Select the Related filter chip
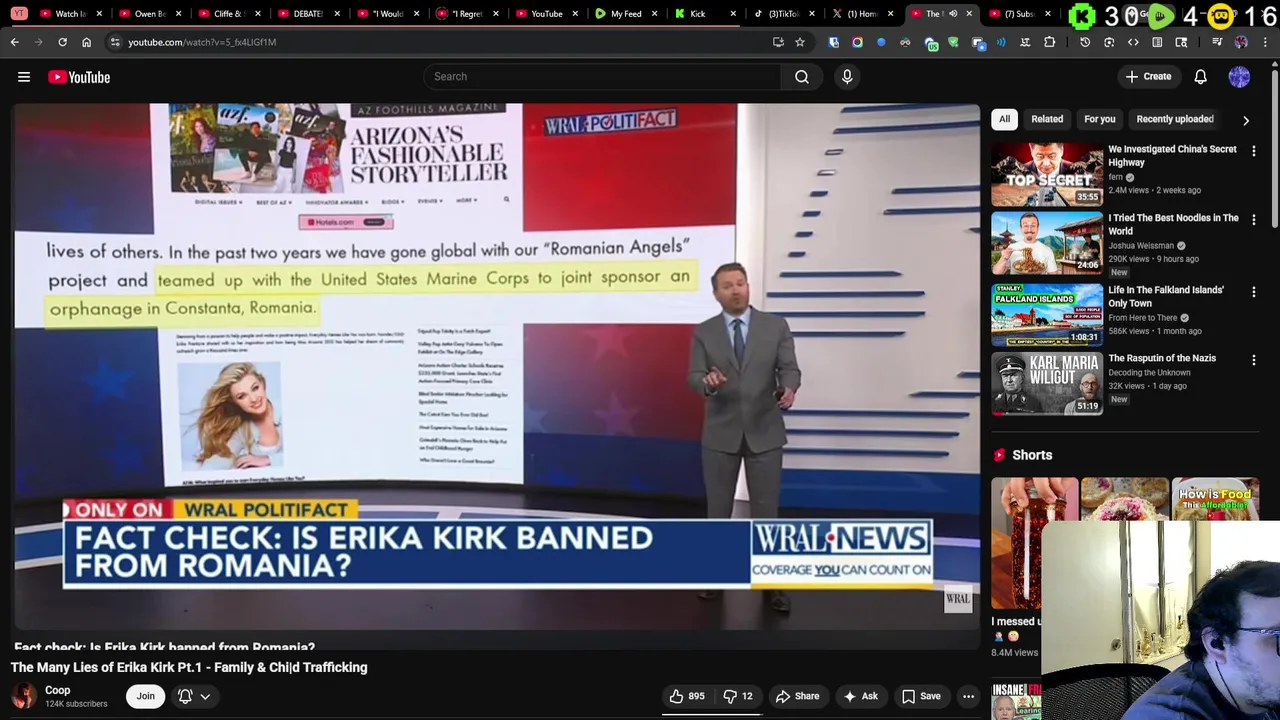The width and height of the screenshot is (1280, 720). click(x=1047, y=119)
